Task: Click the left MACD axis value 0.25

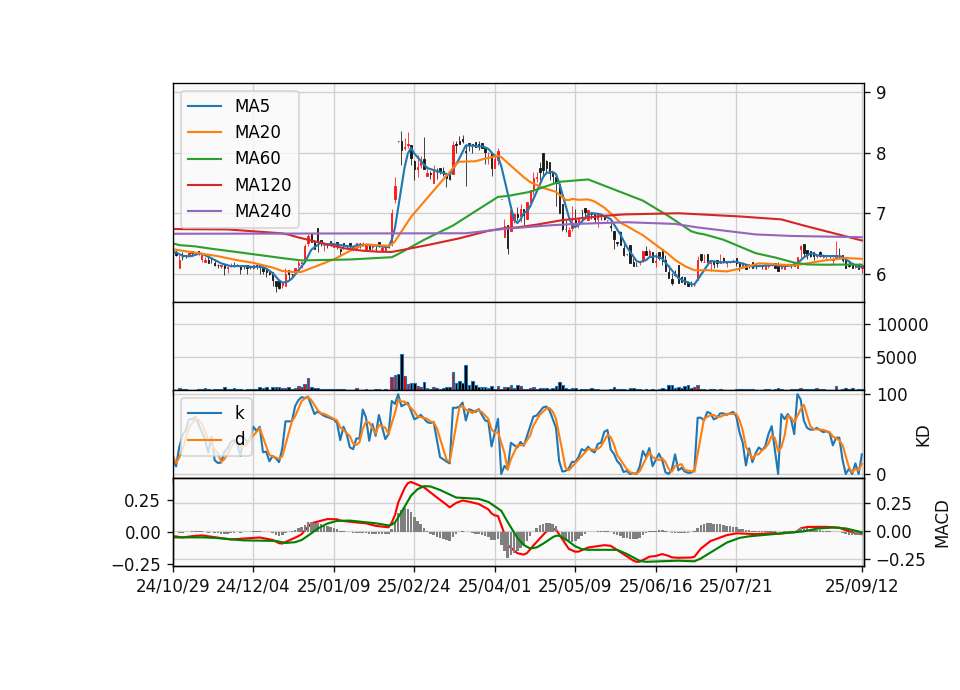Action: coord(142,501)
